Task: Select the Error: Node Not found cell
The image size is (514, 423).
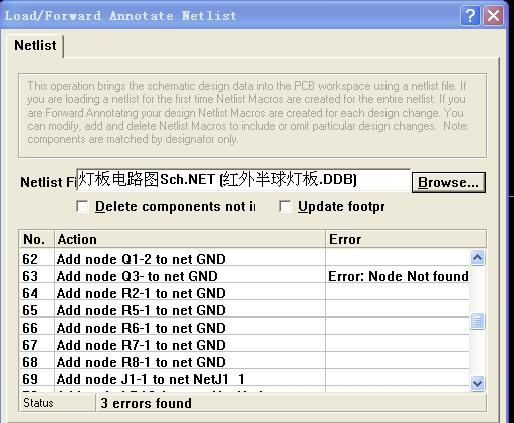Action: pos(398,276)
